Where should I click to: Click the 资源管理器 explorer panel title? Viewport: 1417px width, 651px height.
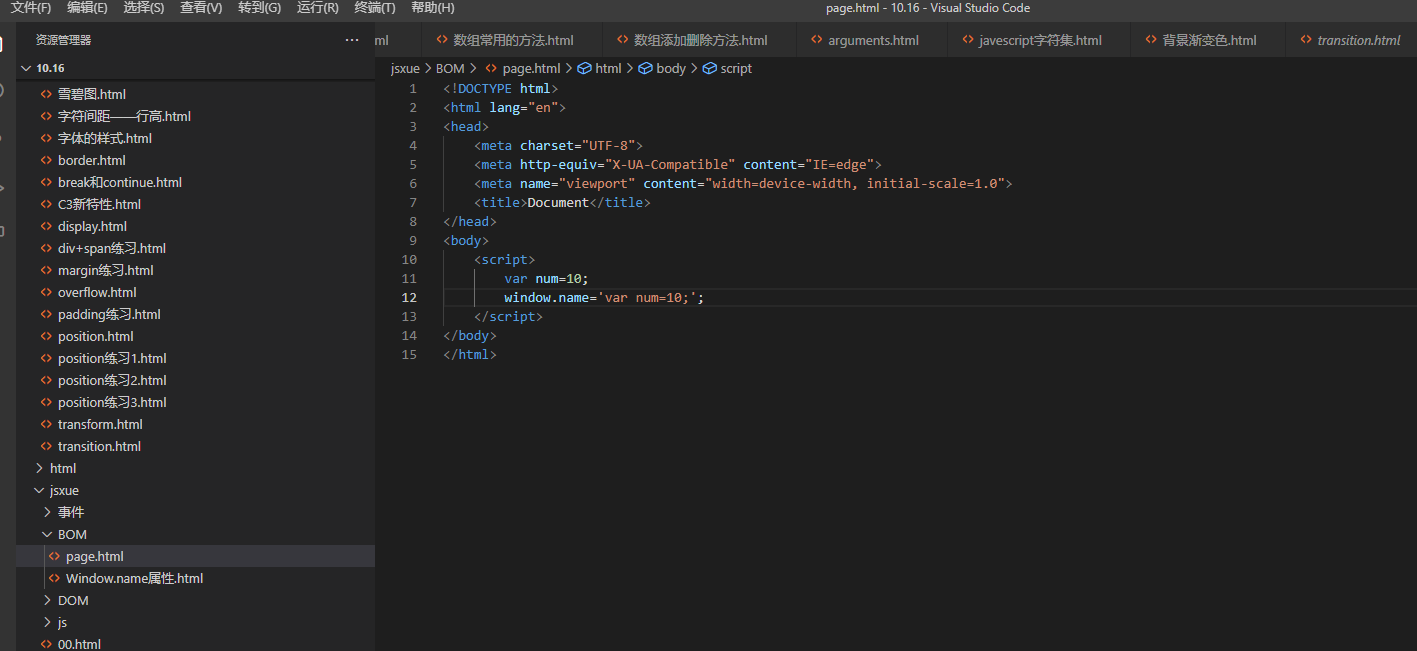pos(64,40)
